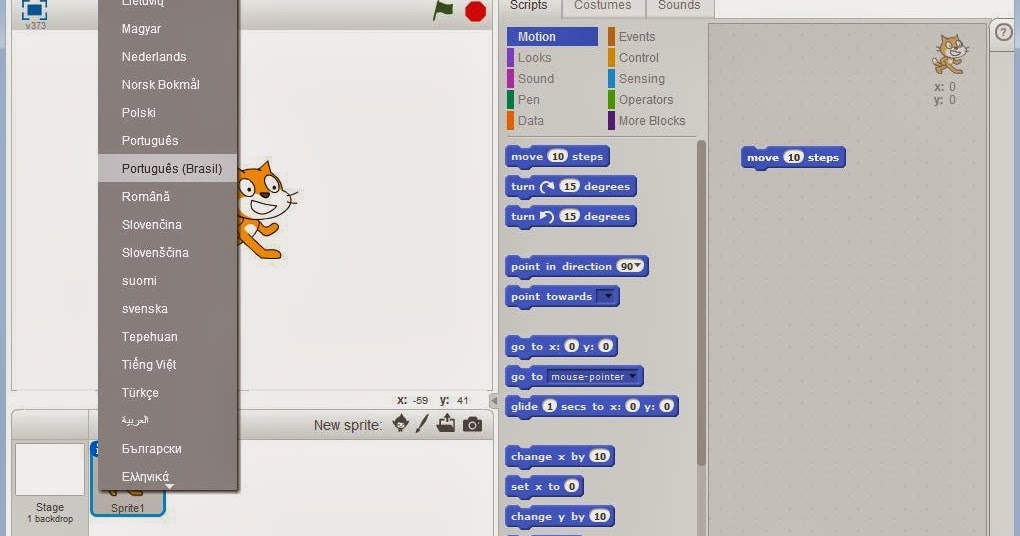Click block palette vertical scrollbar
Screen dimensions: 1020x536
coord(701,302)
